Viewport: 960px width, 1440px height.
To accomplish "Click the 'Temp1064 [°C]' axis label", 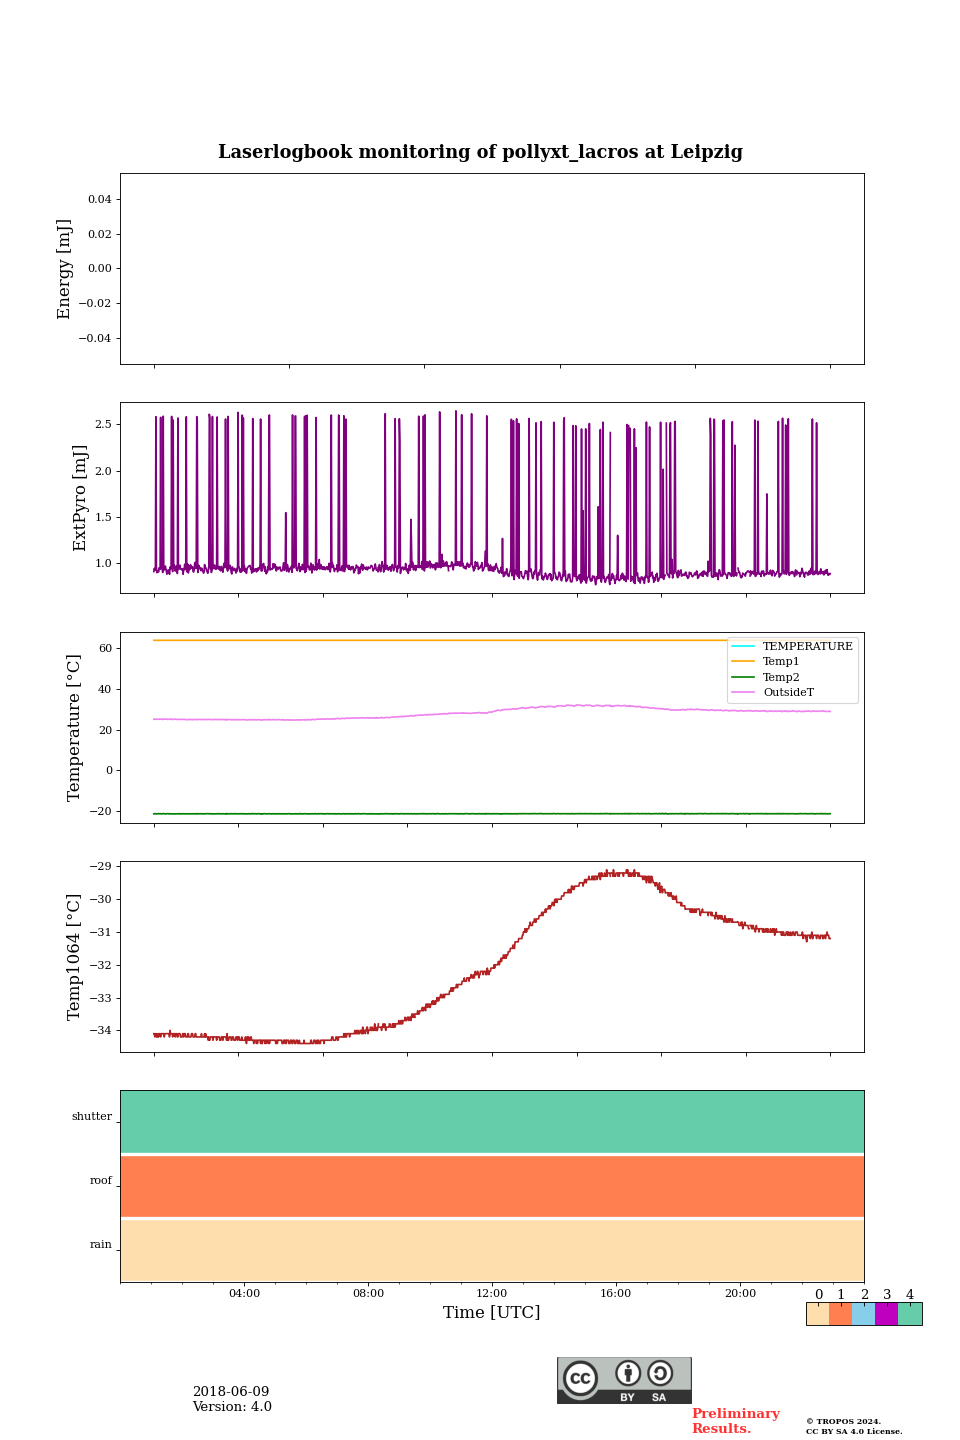I will (x=74, y=957).
